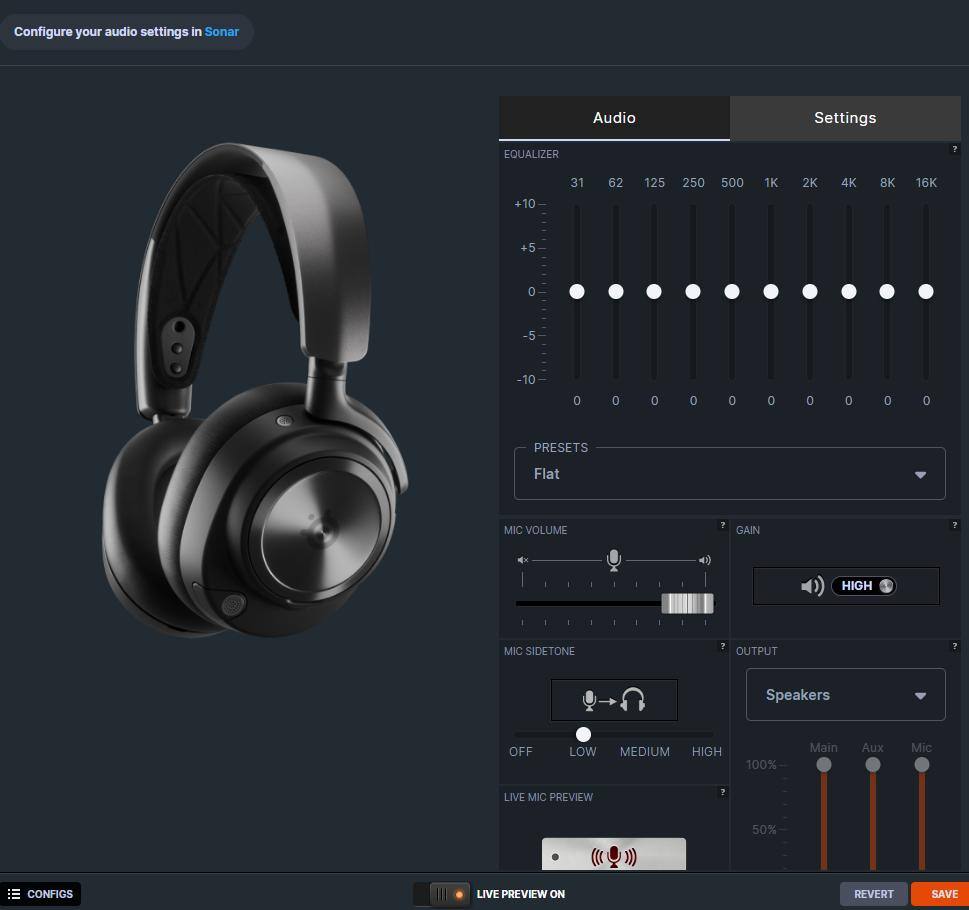The width and height of the screenshot is (969, 910).
Task: Switch to the Settings tab
Action: pos(845,118)
